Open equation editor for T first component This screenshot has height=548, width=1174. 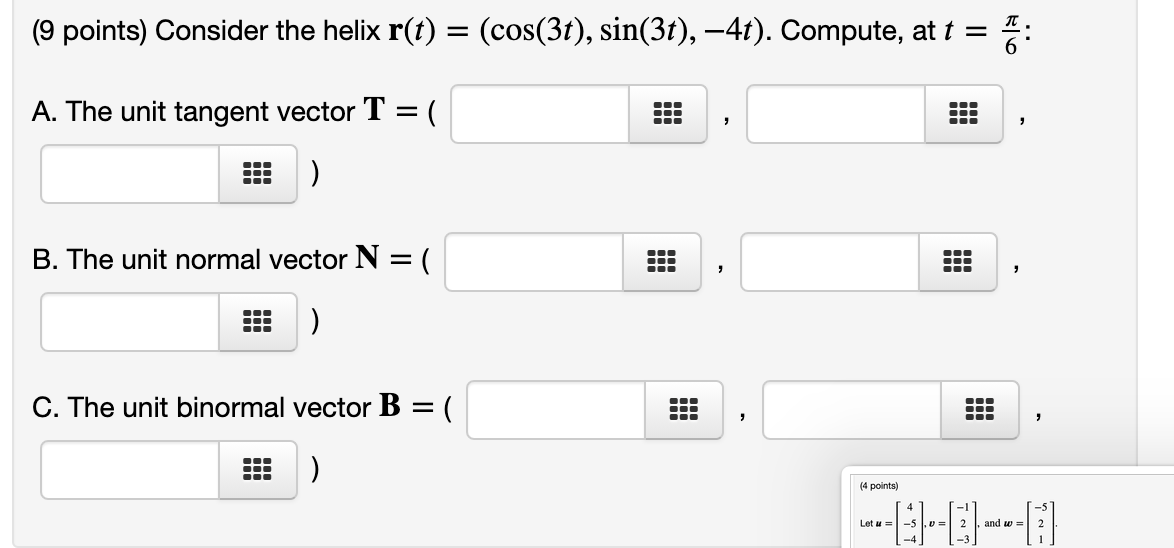tap(666, 114)
